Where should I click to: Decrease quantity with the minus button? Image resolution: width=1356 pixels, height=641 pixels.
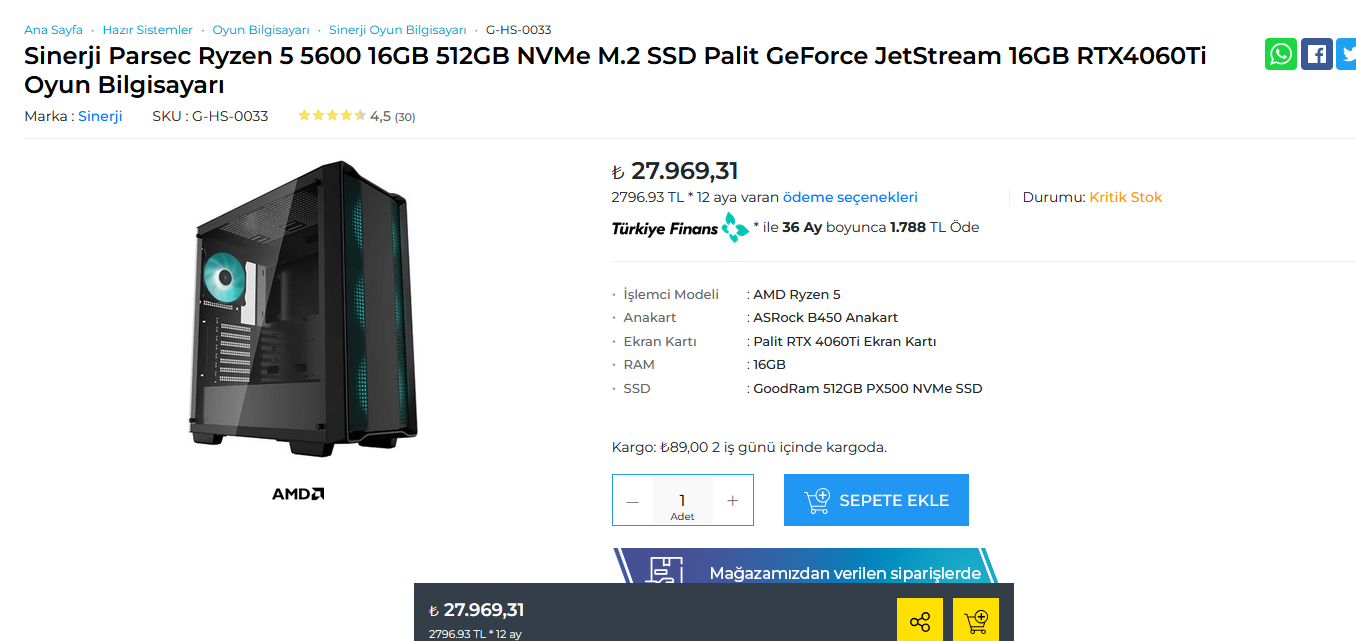[x=632, y=501]
